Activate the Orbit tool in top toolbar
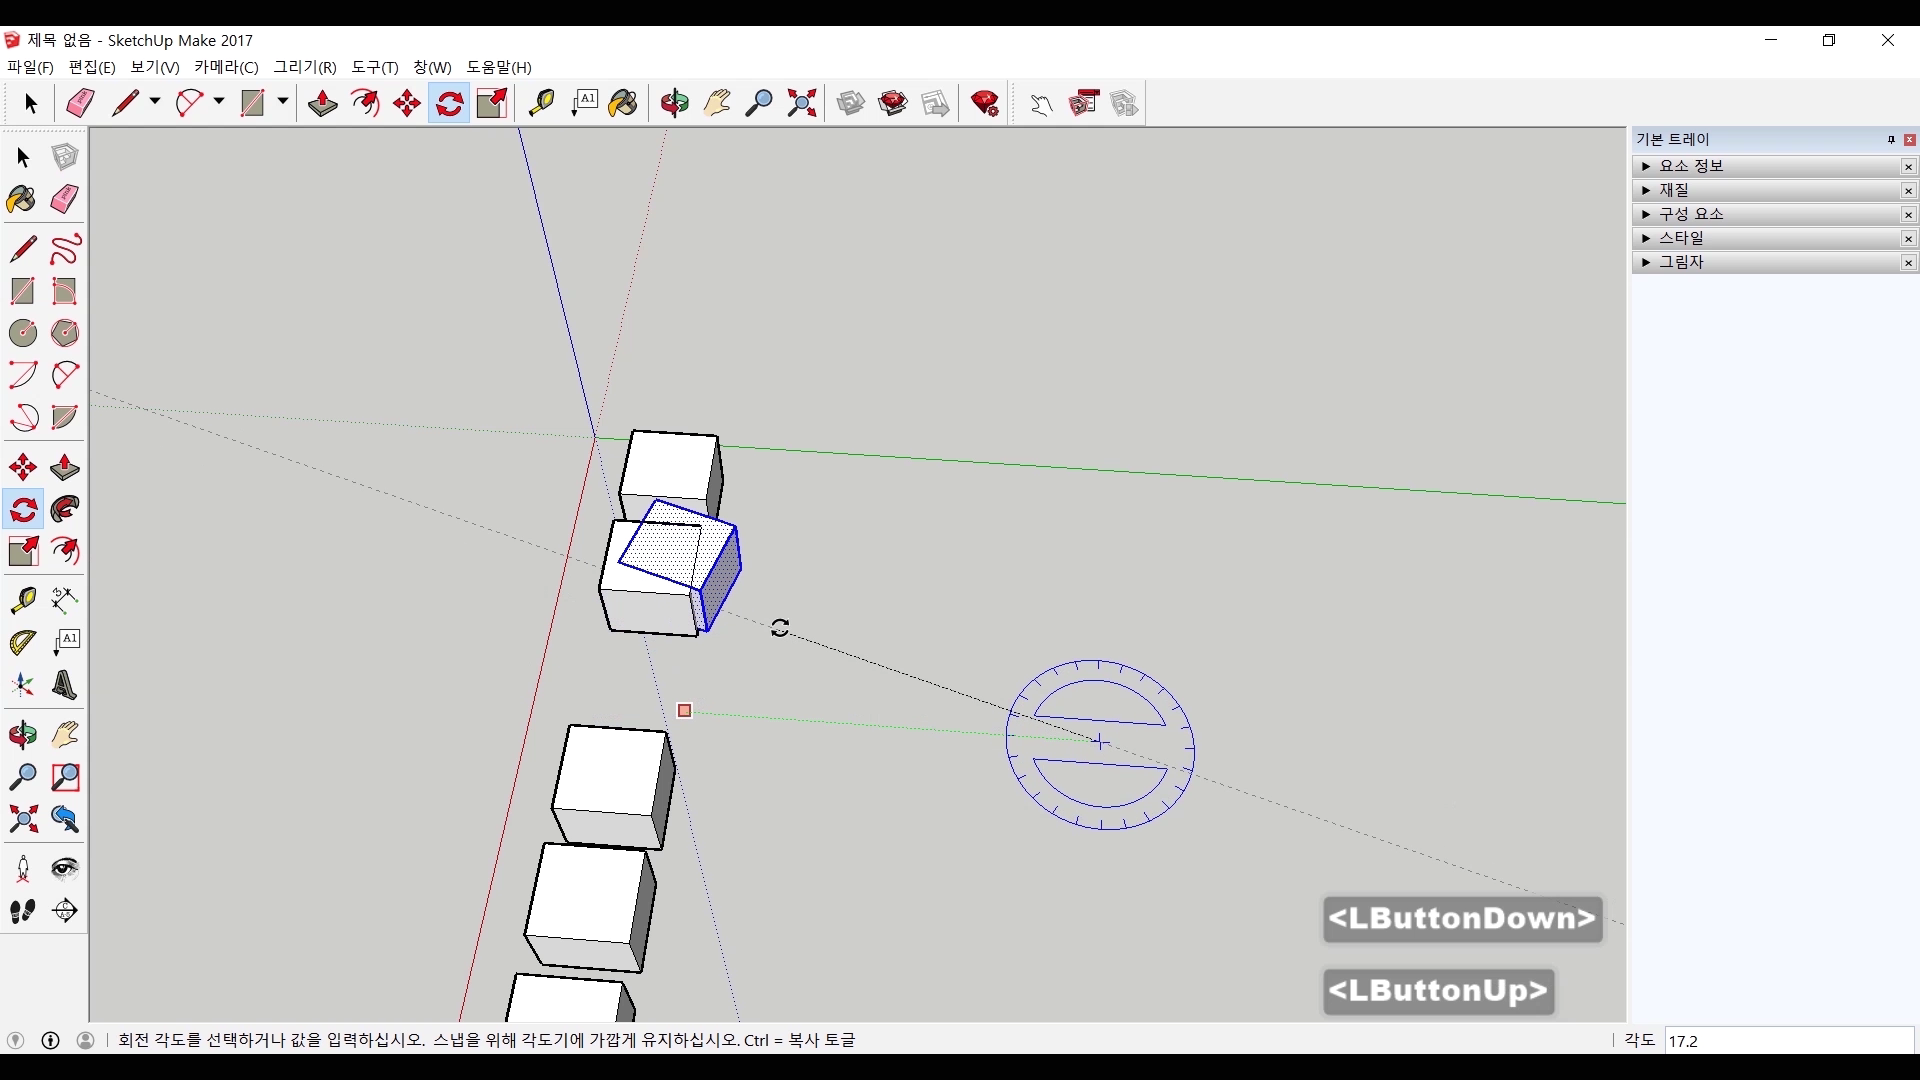This screenshot has width=1920, height=1080. point(674,103)
